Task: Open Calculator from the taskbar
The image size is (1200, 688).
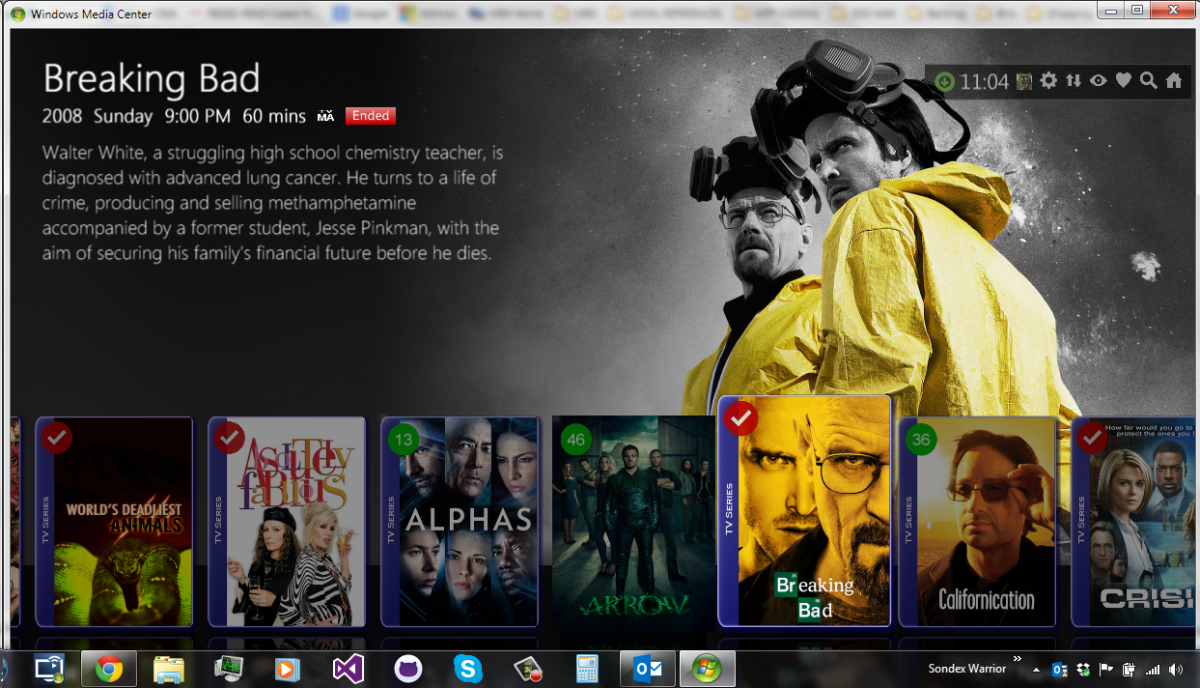Action: point(587,669)
